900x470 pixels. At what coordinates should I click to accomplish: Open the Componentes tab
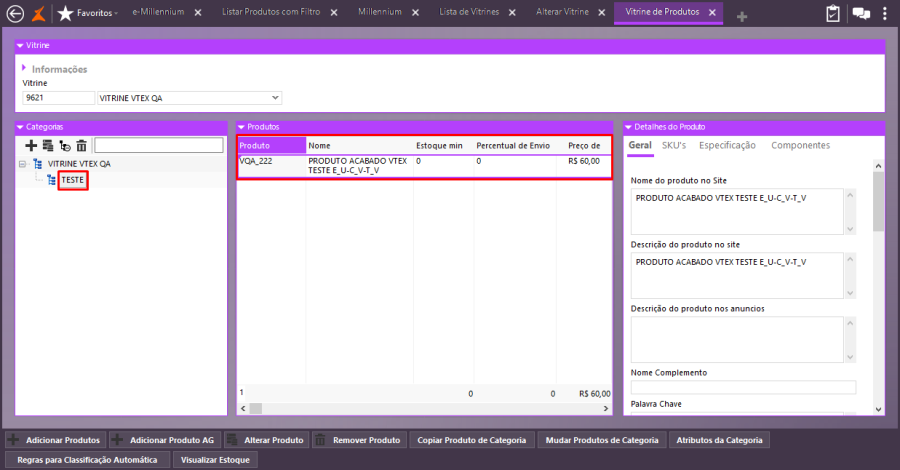(800, 146)
